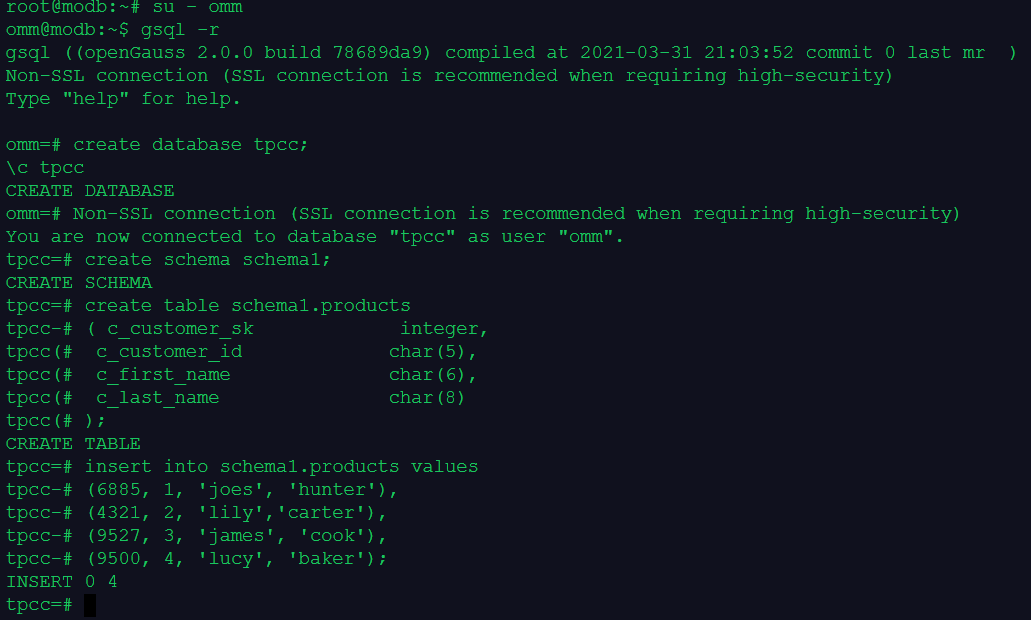
Task: Click the 'create schema schema1;' command
Action: (208, 260)
